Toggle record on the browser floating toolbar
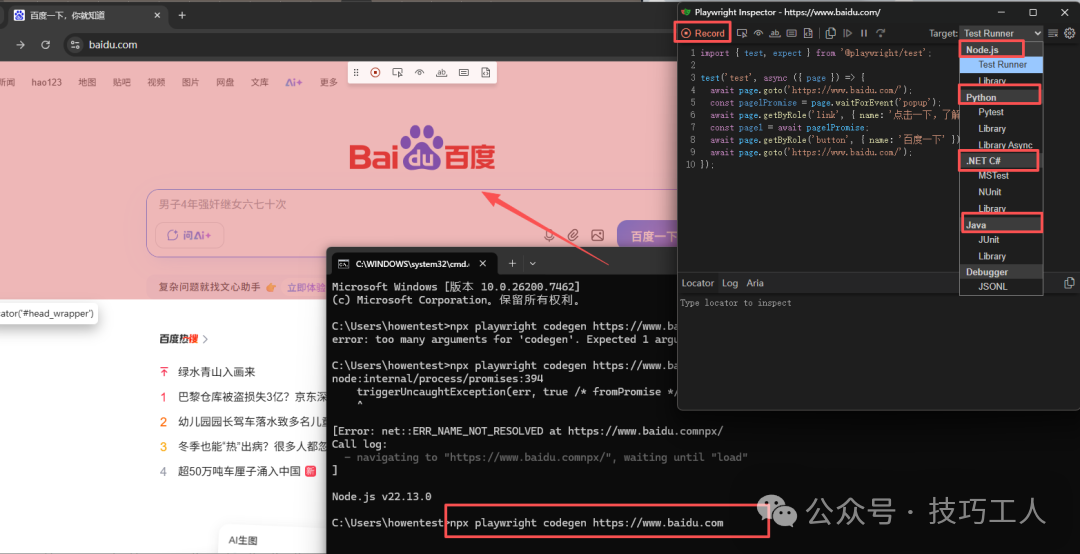The image size is (1080, 554). [x=375, y=72]
